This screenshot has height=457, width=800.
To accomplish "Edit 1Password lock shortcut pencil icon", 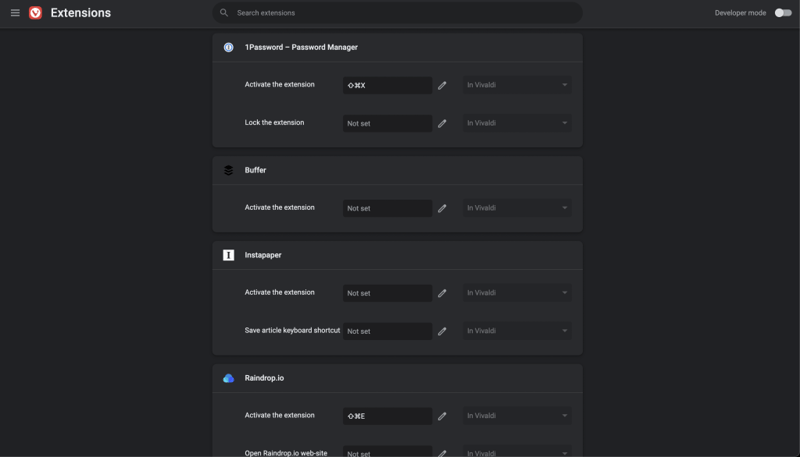I will pos(442,124).
